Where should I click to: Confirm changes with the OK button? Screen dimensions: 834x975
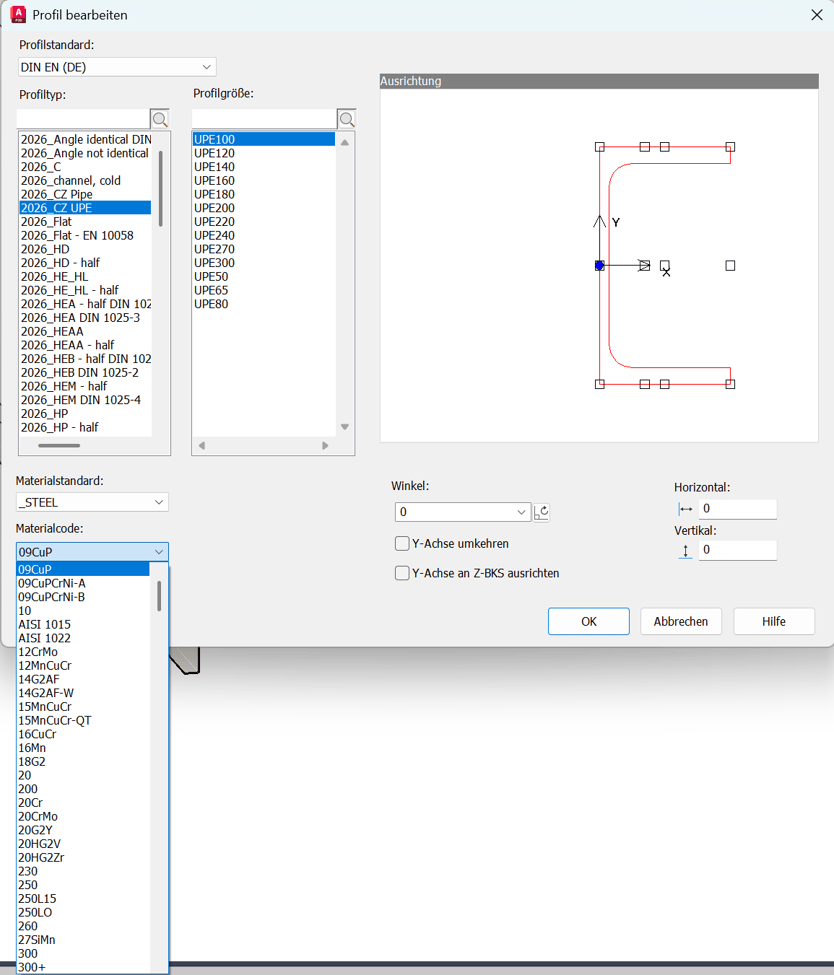point(588,620)
